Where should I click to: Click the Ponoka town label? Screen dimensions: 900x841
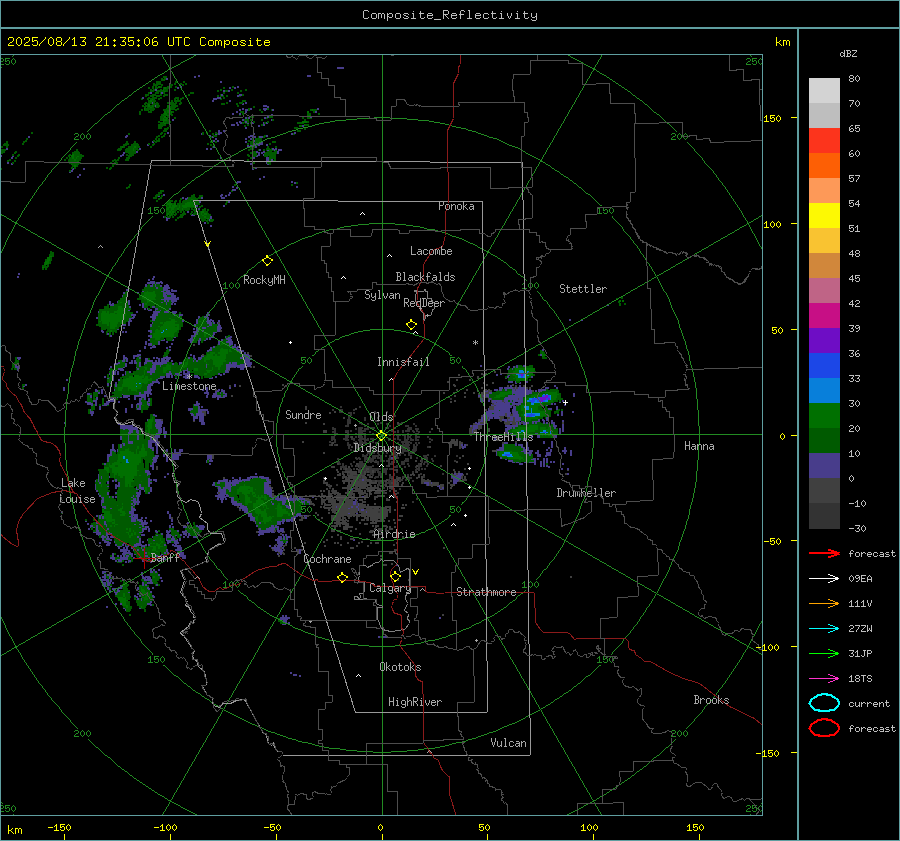point(456,206)
